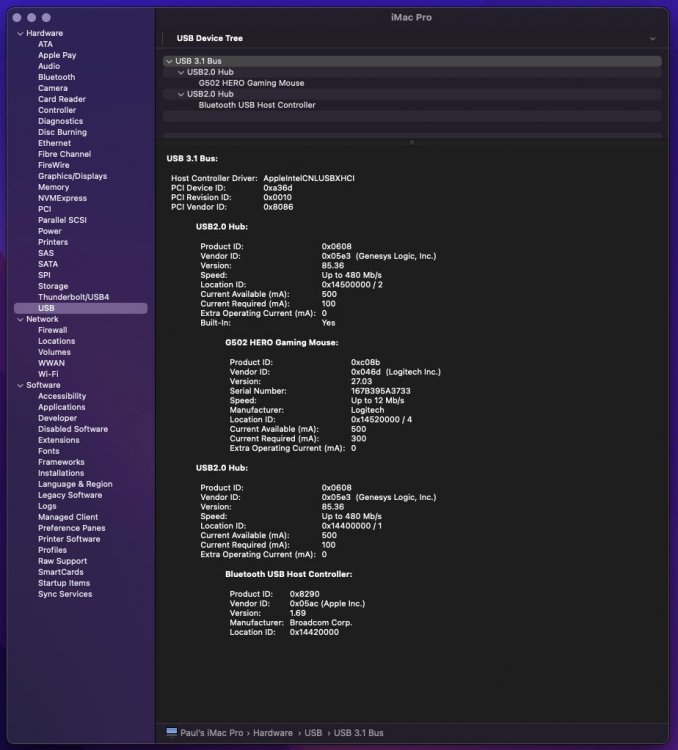
Task: Collapse the Network section chevron
Action: [20, 320]
